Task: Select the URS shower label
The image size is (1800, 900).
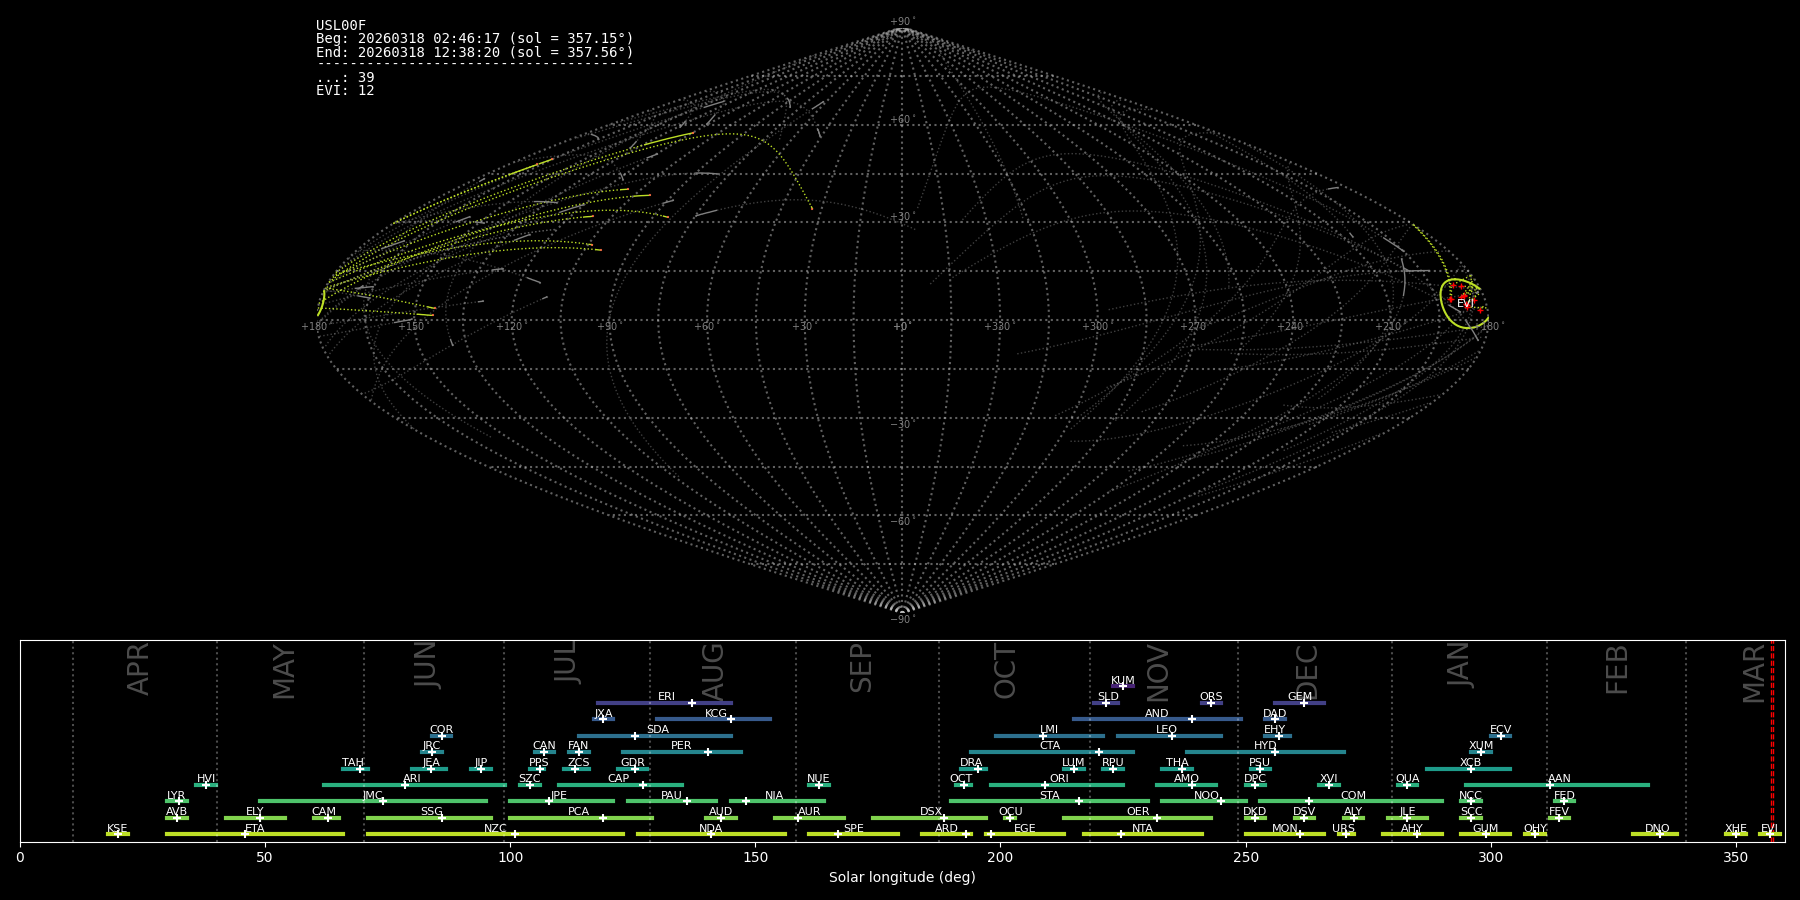Action: pyautogui.click(x=1343, y=829)
